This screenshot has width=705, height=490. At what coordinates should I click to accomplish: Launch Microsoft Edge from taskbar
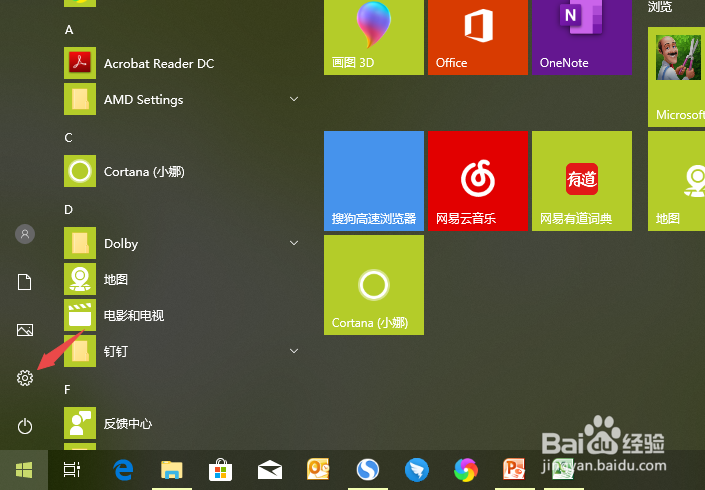tap(123, 470)
